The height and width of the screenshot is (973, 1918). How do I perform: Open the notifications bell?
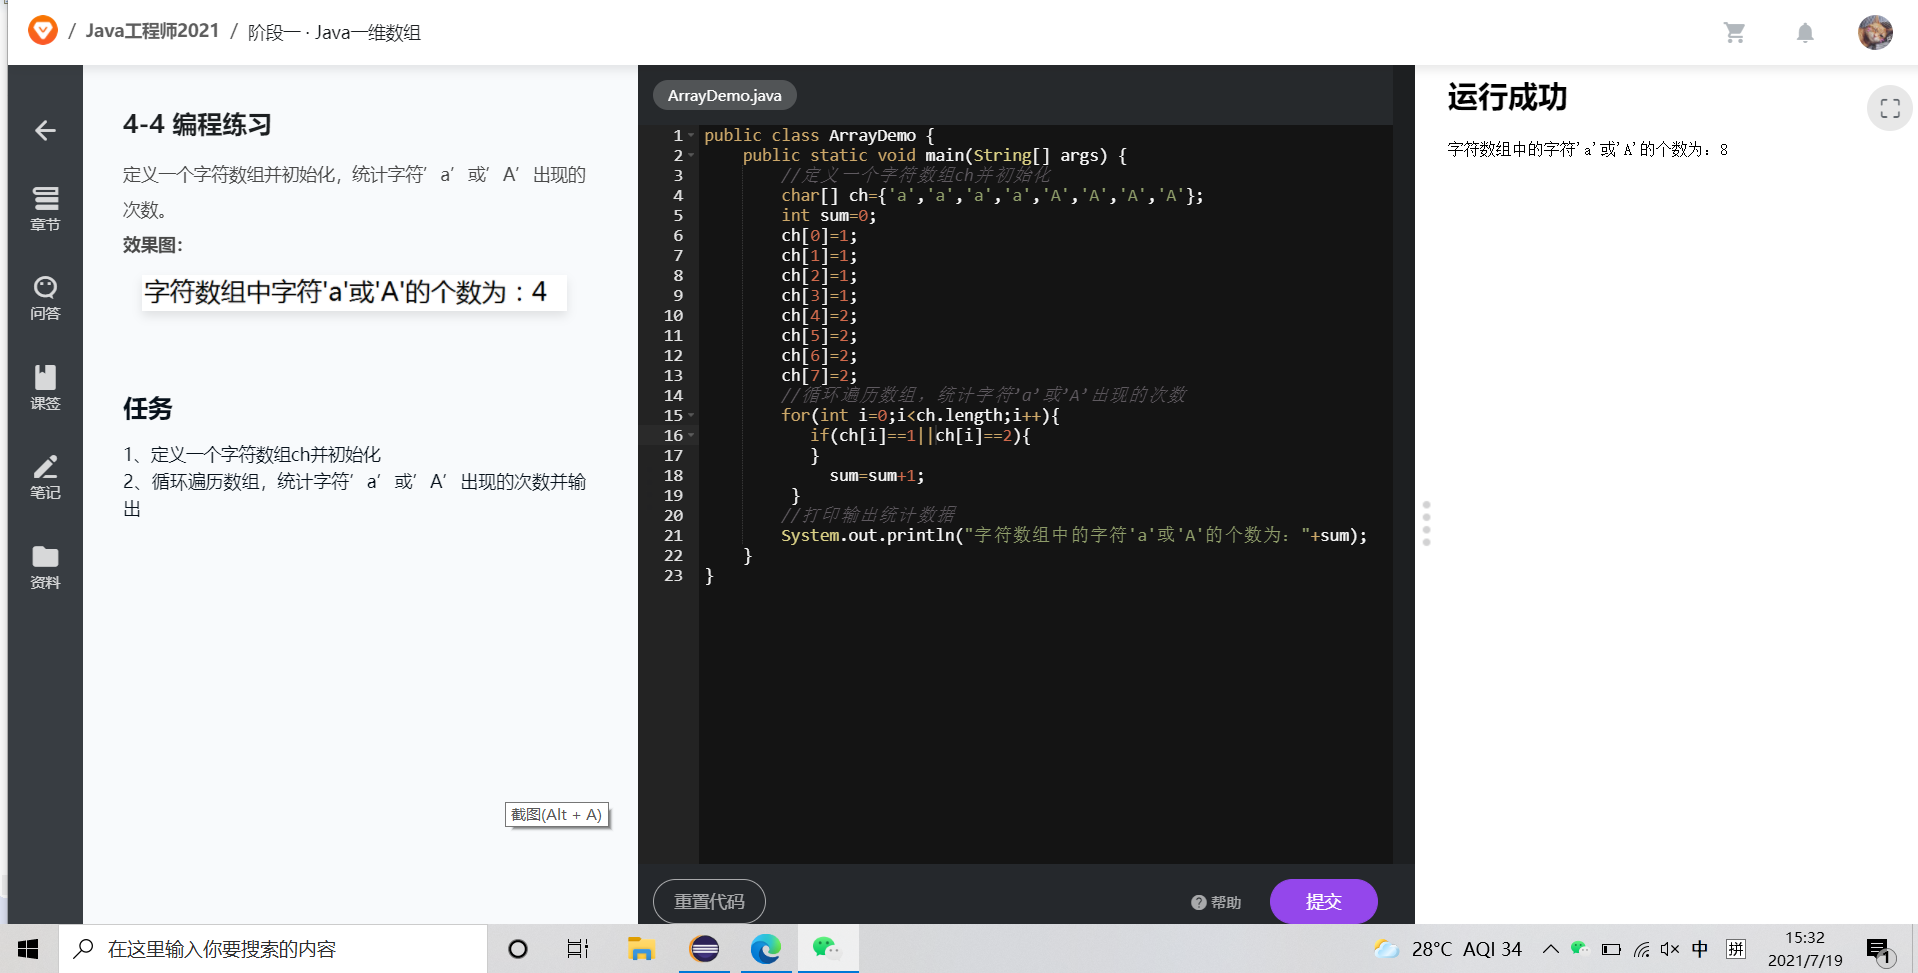1805,33
